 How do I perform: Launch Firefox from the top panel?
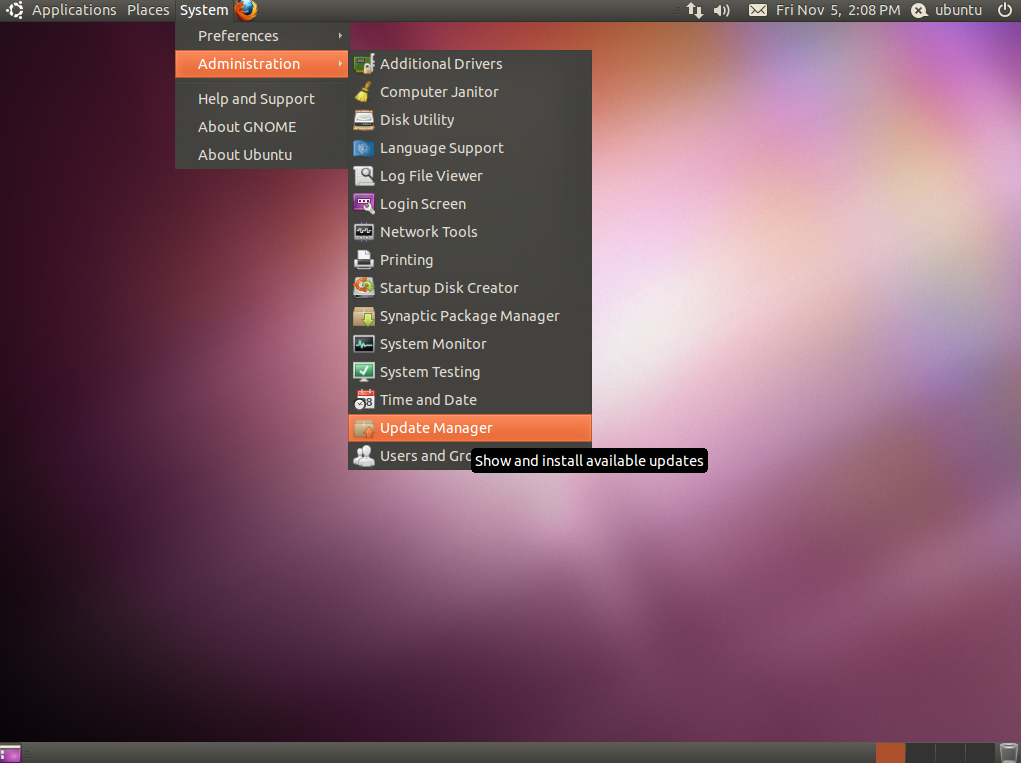(246, 10)
